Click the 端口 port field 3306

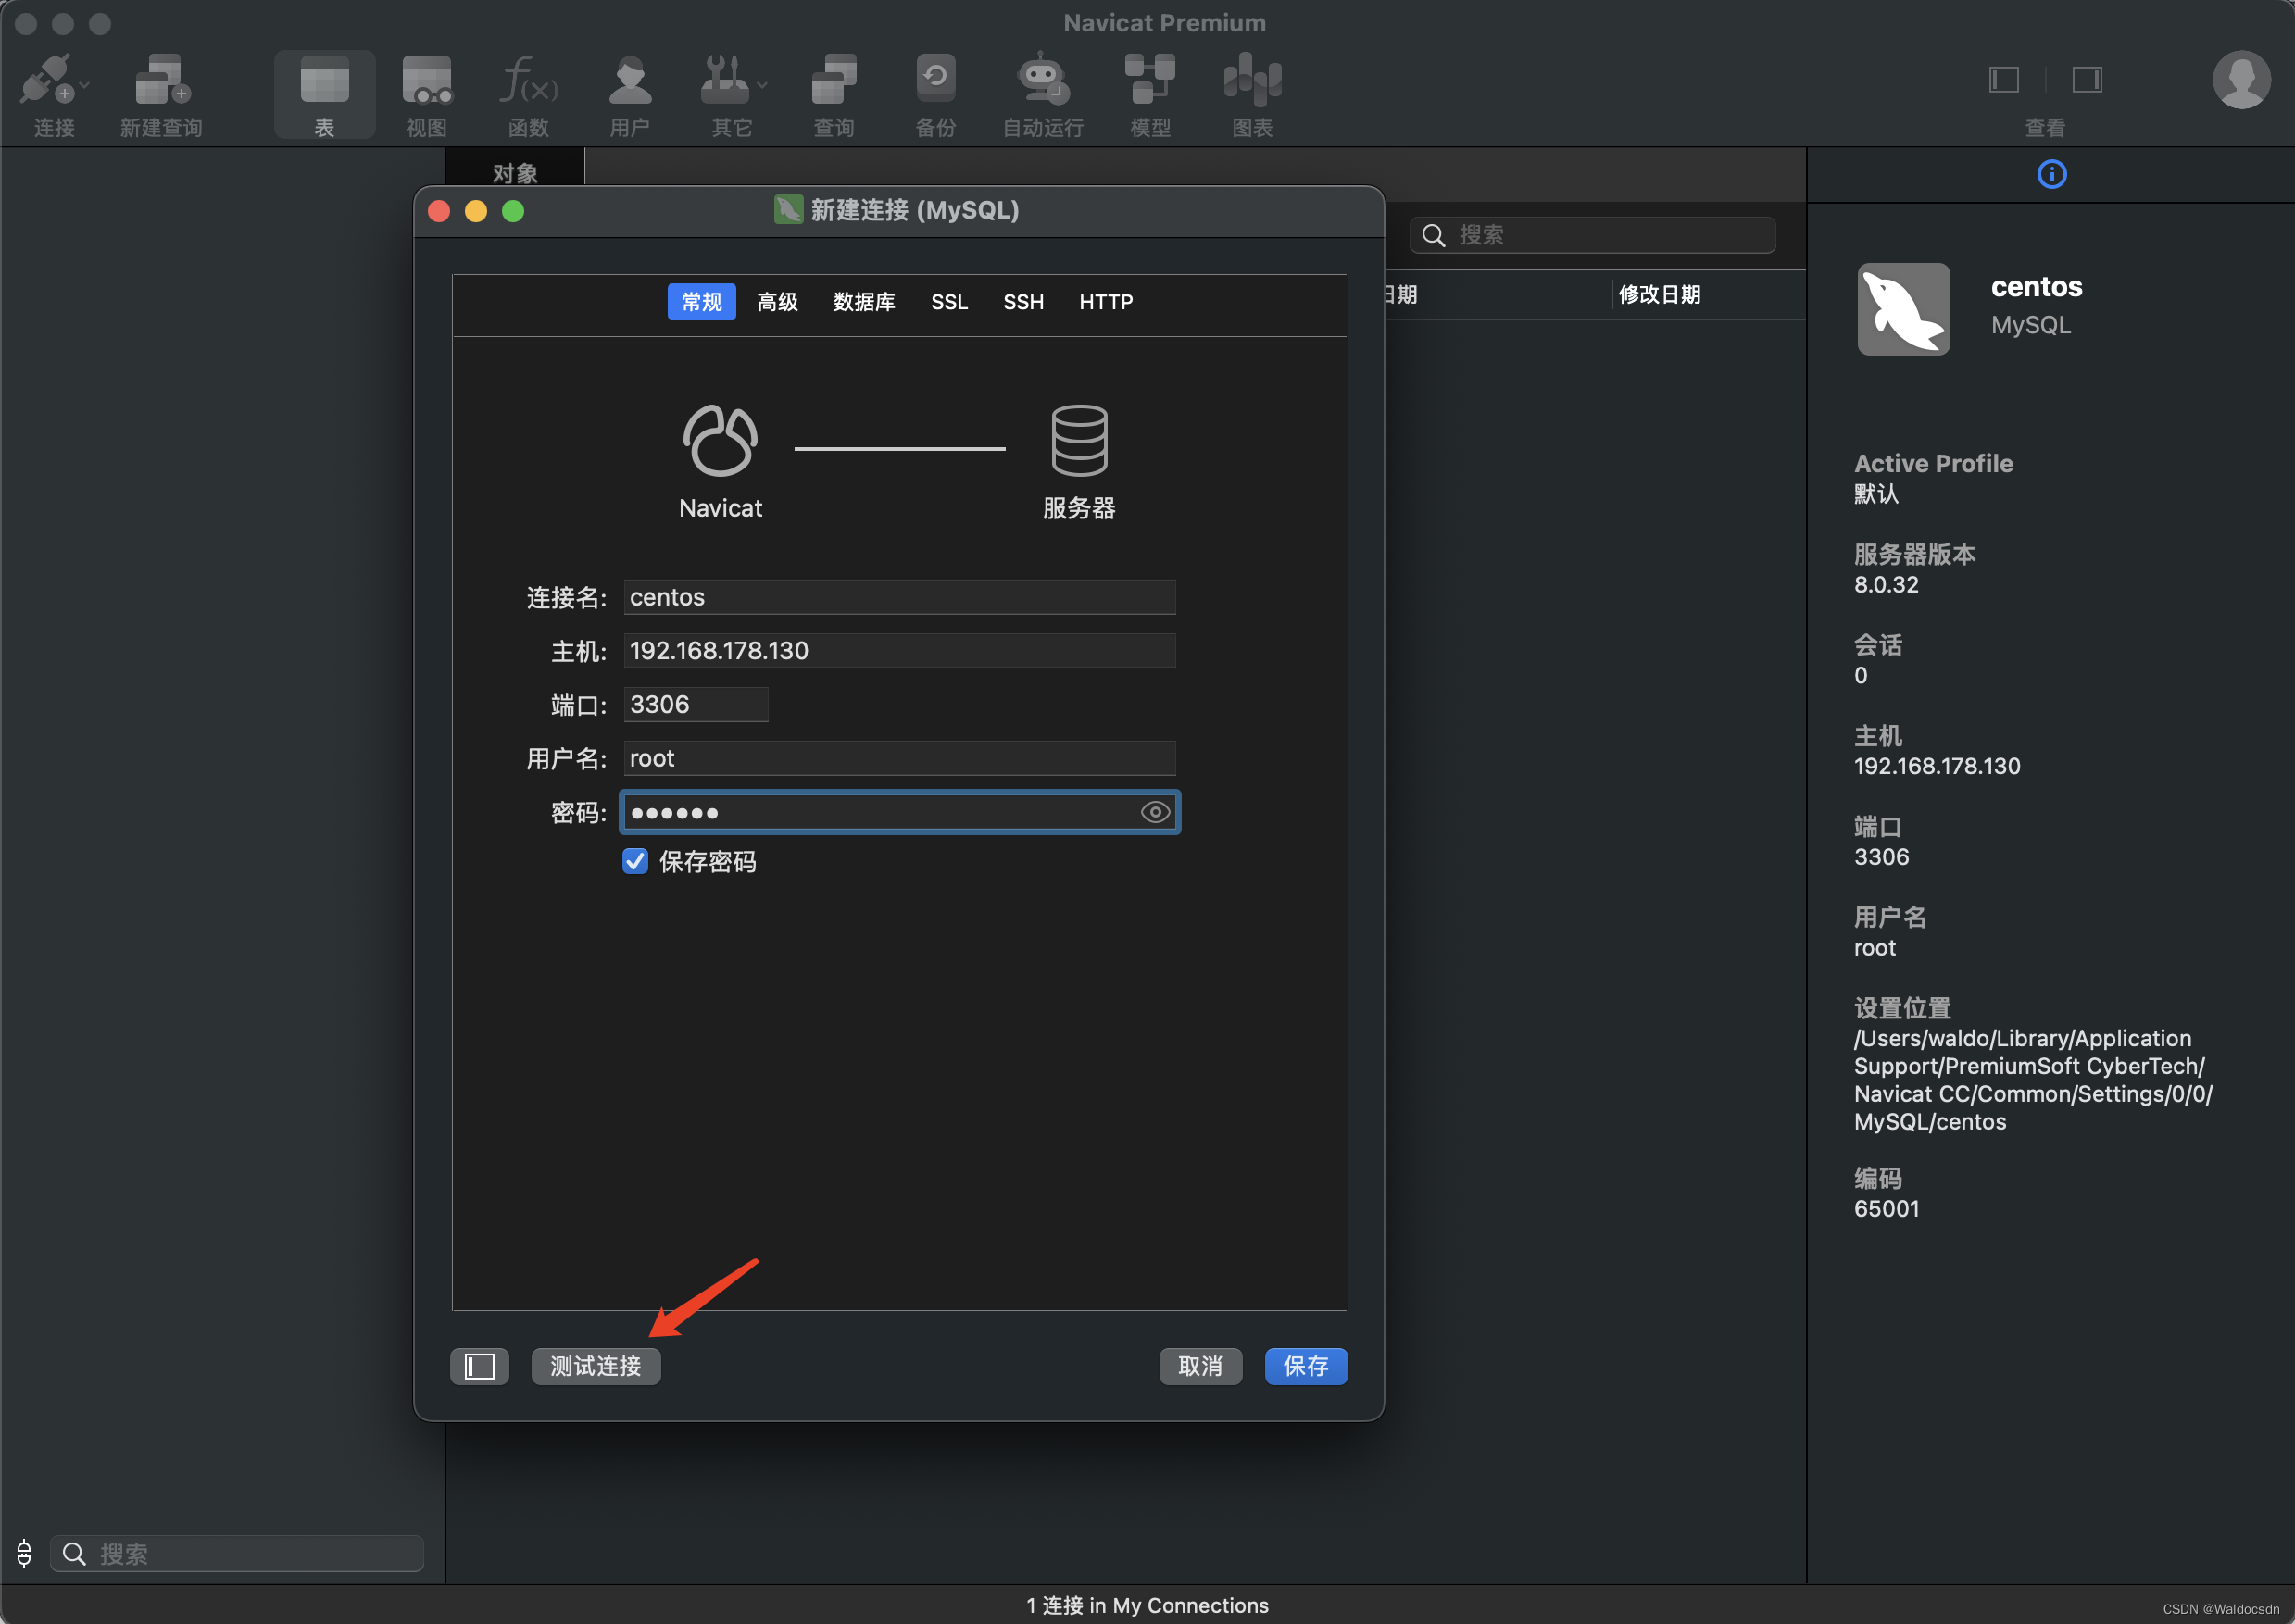point(696,704)
